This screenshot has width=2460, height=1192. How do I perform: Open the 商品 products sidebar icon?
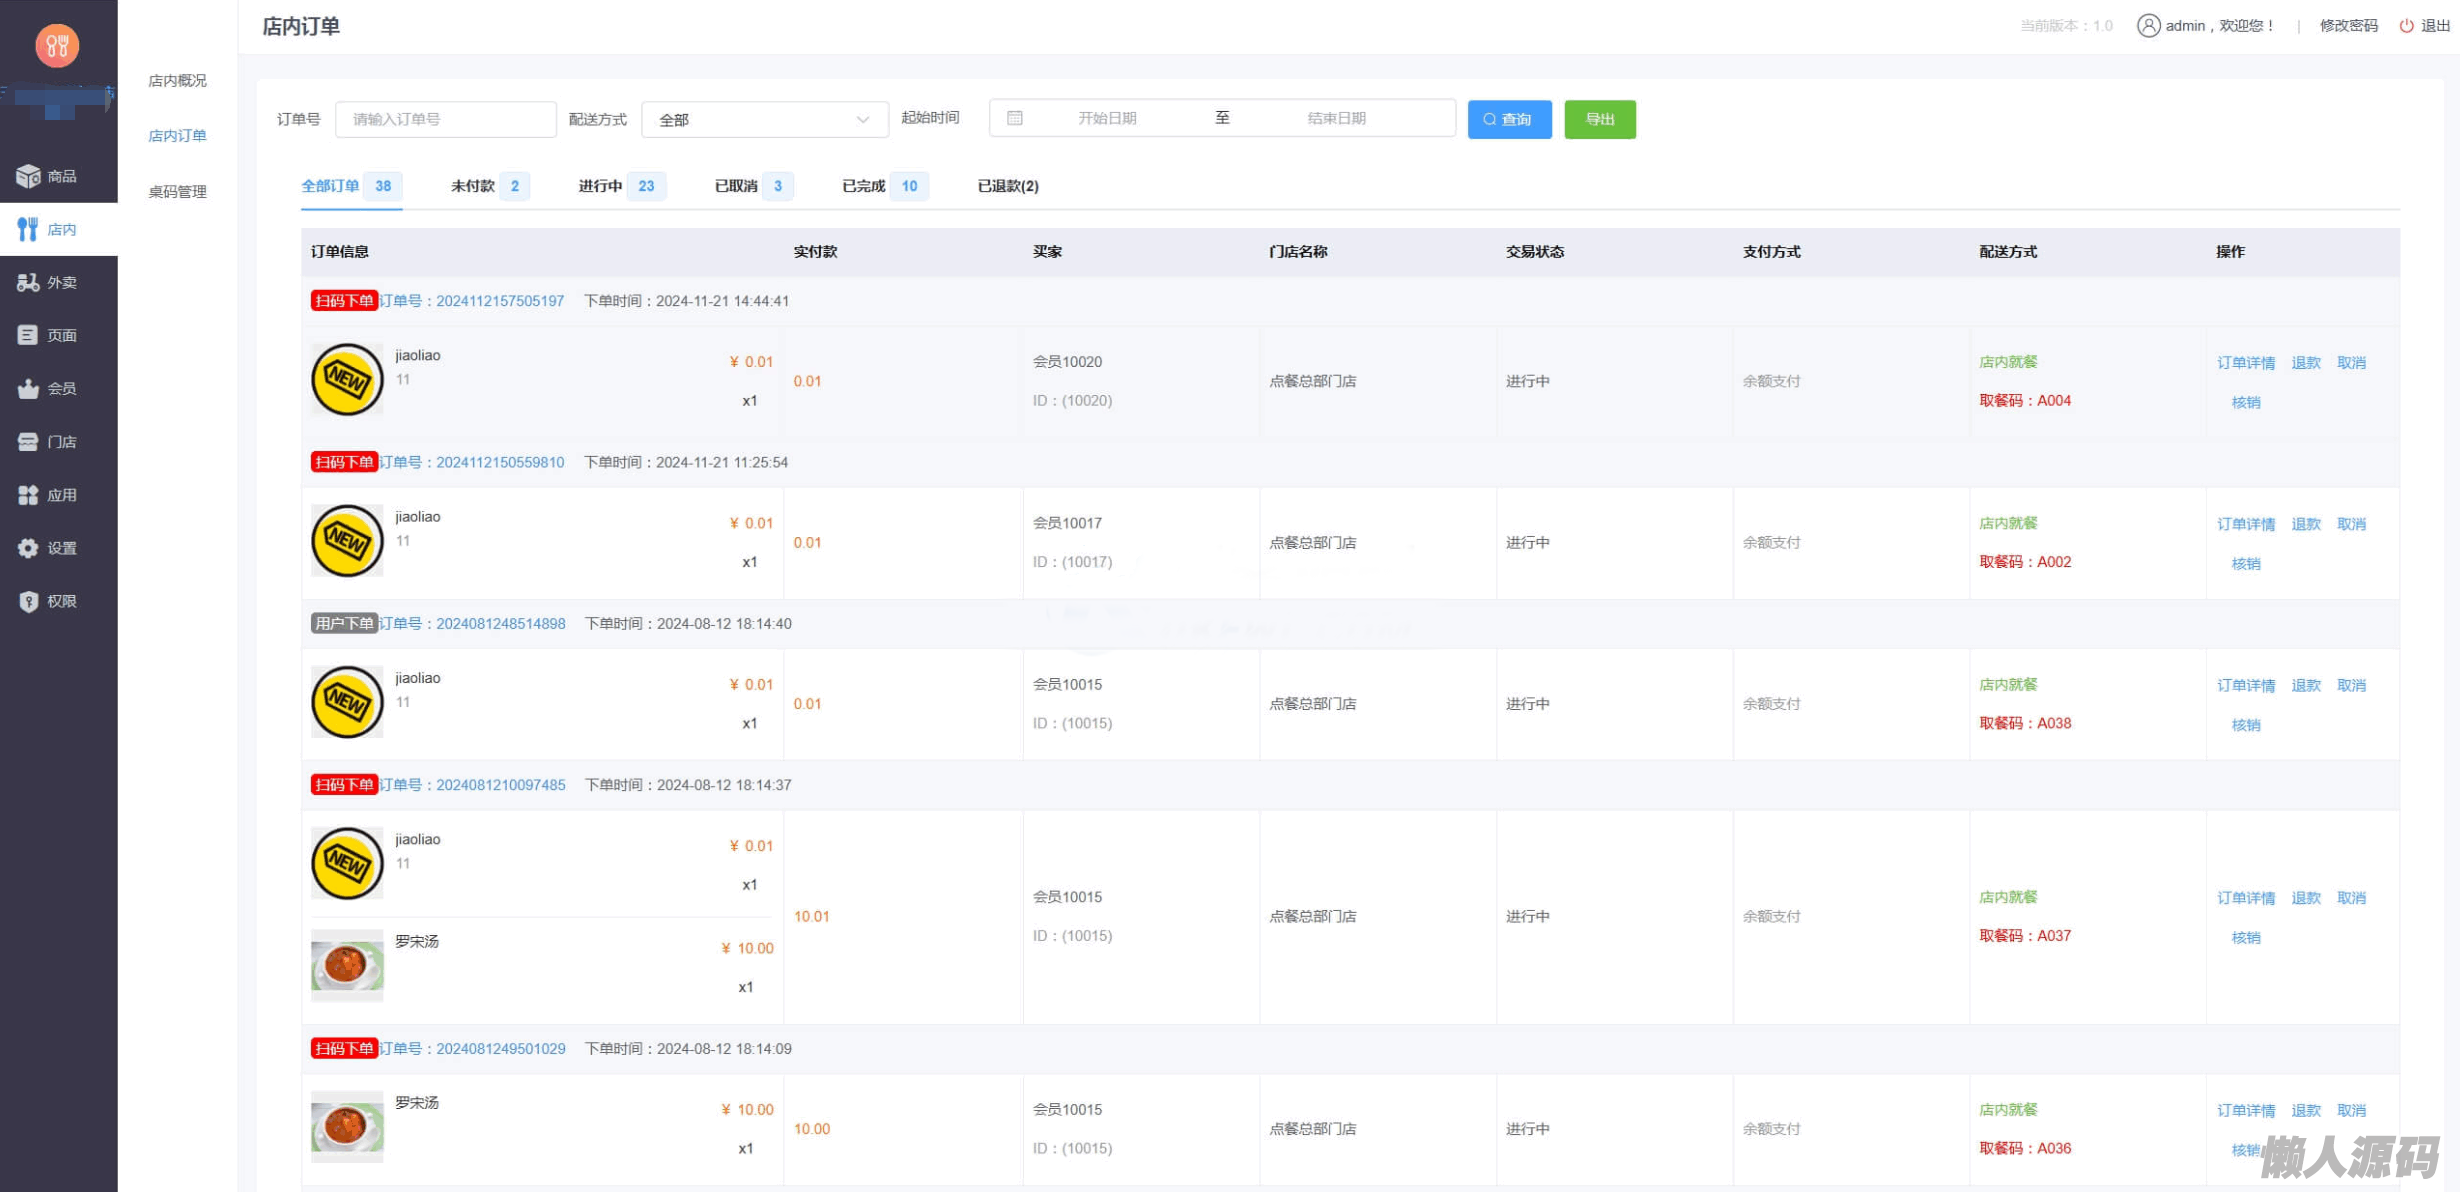coord(28,176)
